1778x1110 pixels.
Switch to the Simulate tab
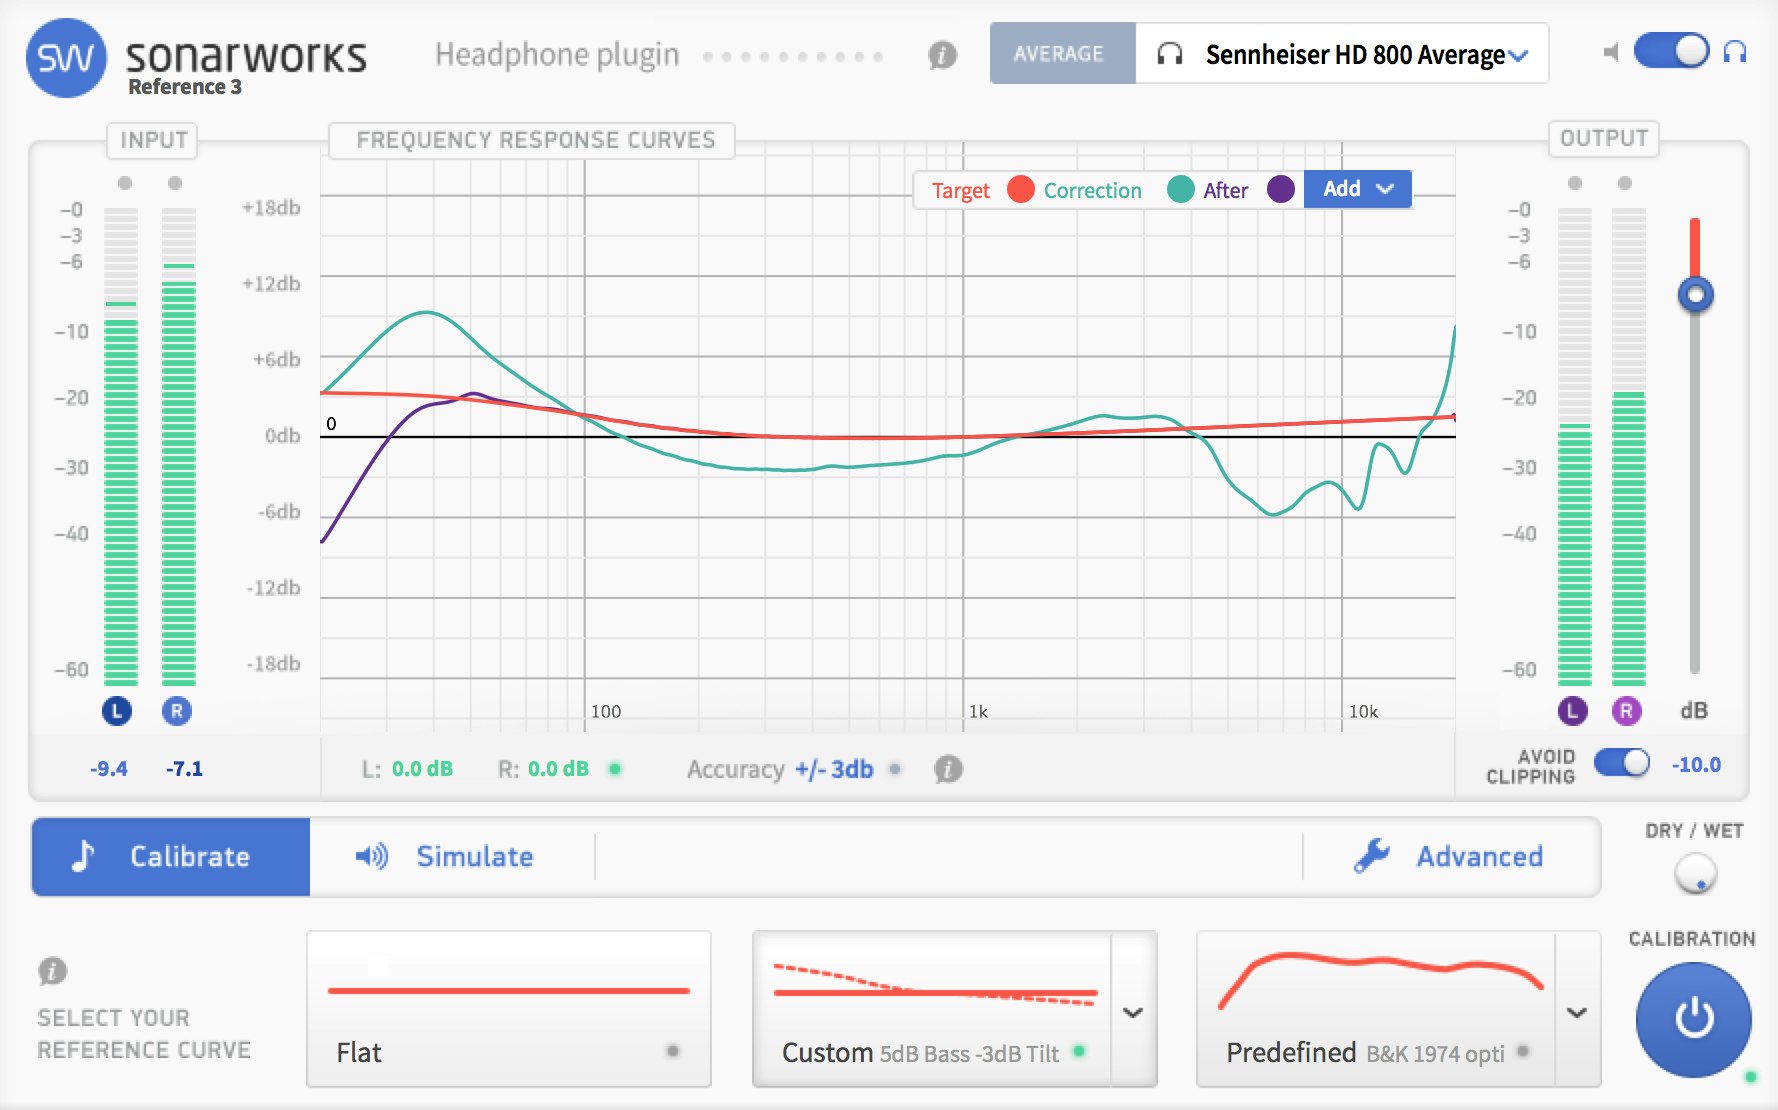point(446,857)
